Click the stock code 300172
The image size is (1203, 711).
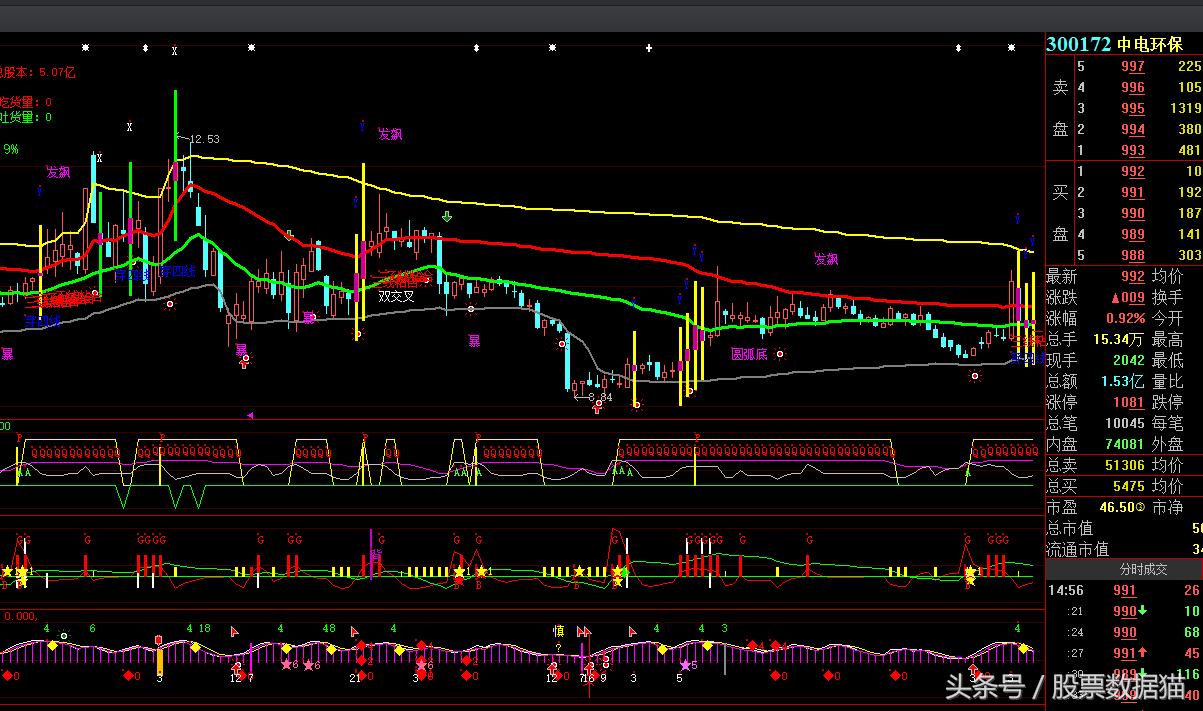tap(1079, 44)
